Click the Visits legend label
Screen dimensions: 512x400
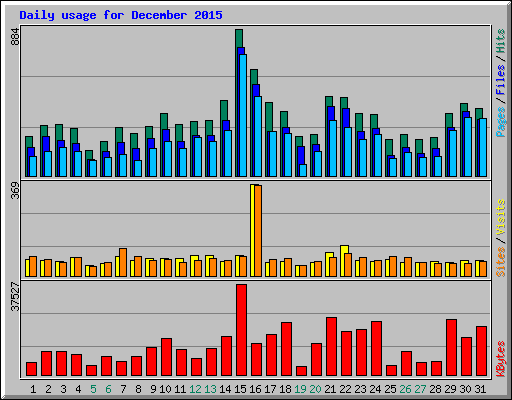[501, 218]
